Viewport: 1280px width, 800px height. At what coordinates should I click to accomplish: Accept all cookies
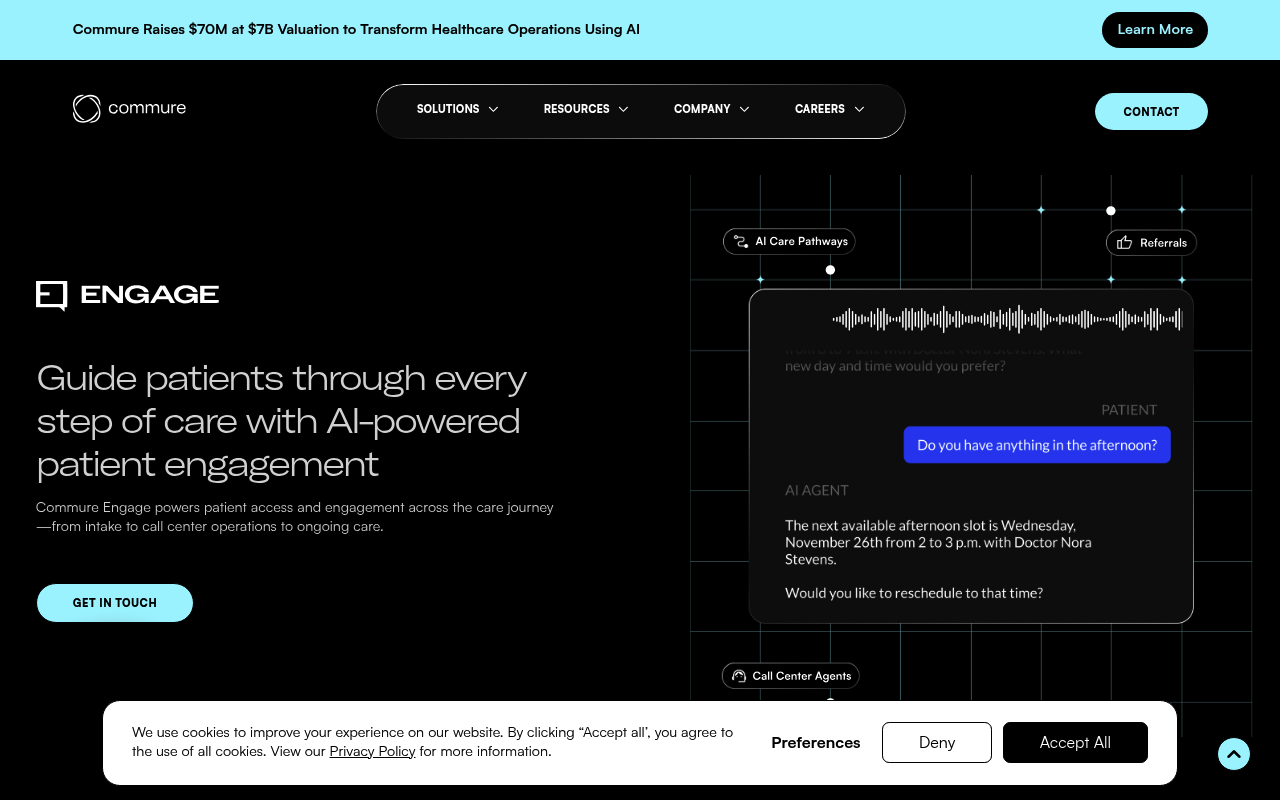(1075, 742)
